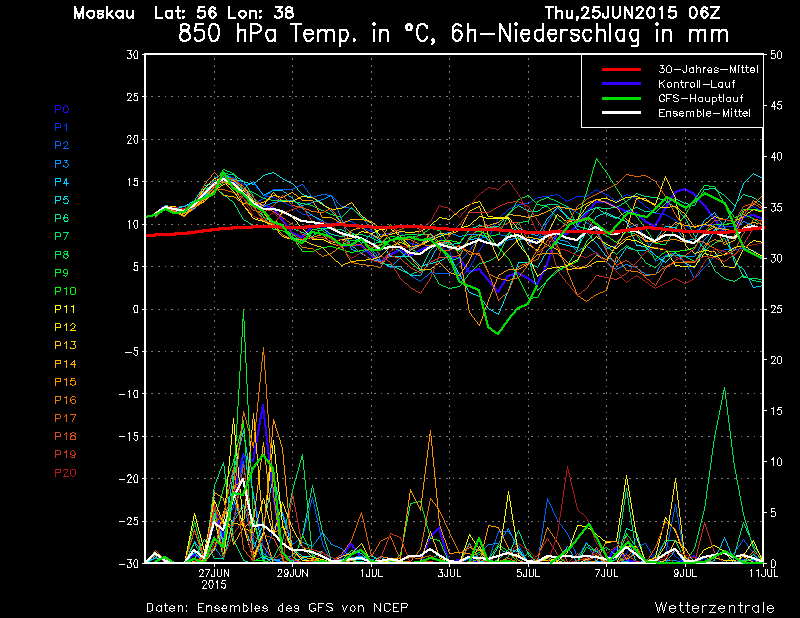The height and width of the screenshot is (618, 800).
Task: Click the 5JUL date axis label
Action: [x=528, y=573]
